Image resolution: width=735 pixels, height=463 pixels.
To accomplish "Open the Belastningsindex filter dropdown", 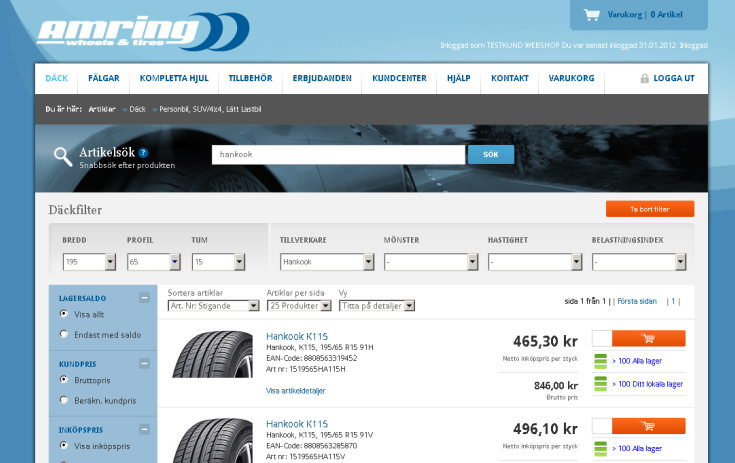I will pyautogui.click(x=639, y=262).
